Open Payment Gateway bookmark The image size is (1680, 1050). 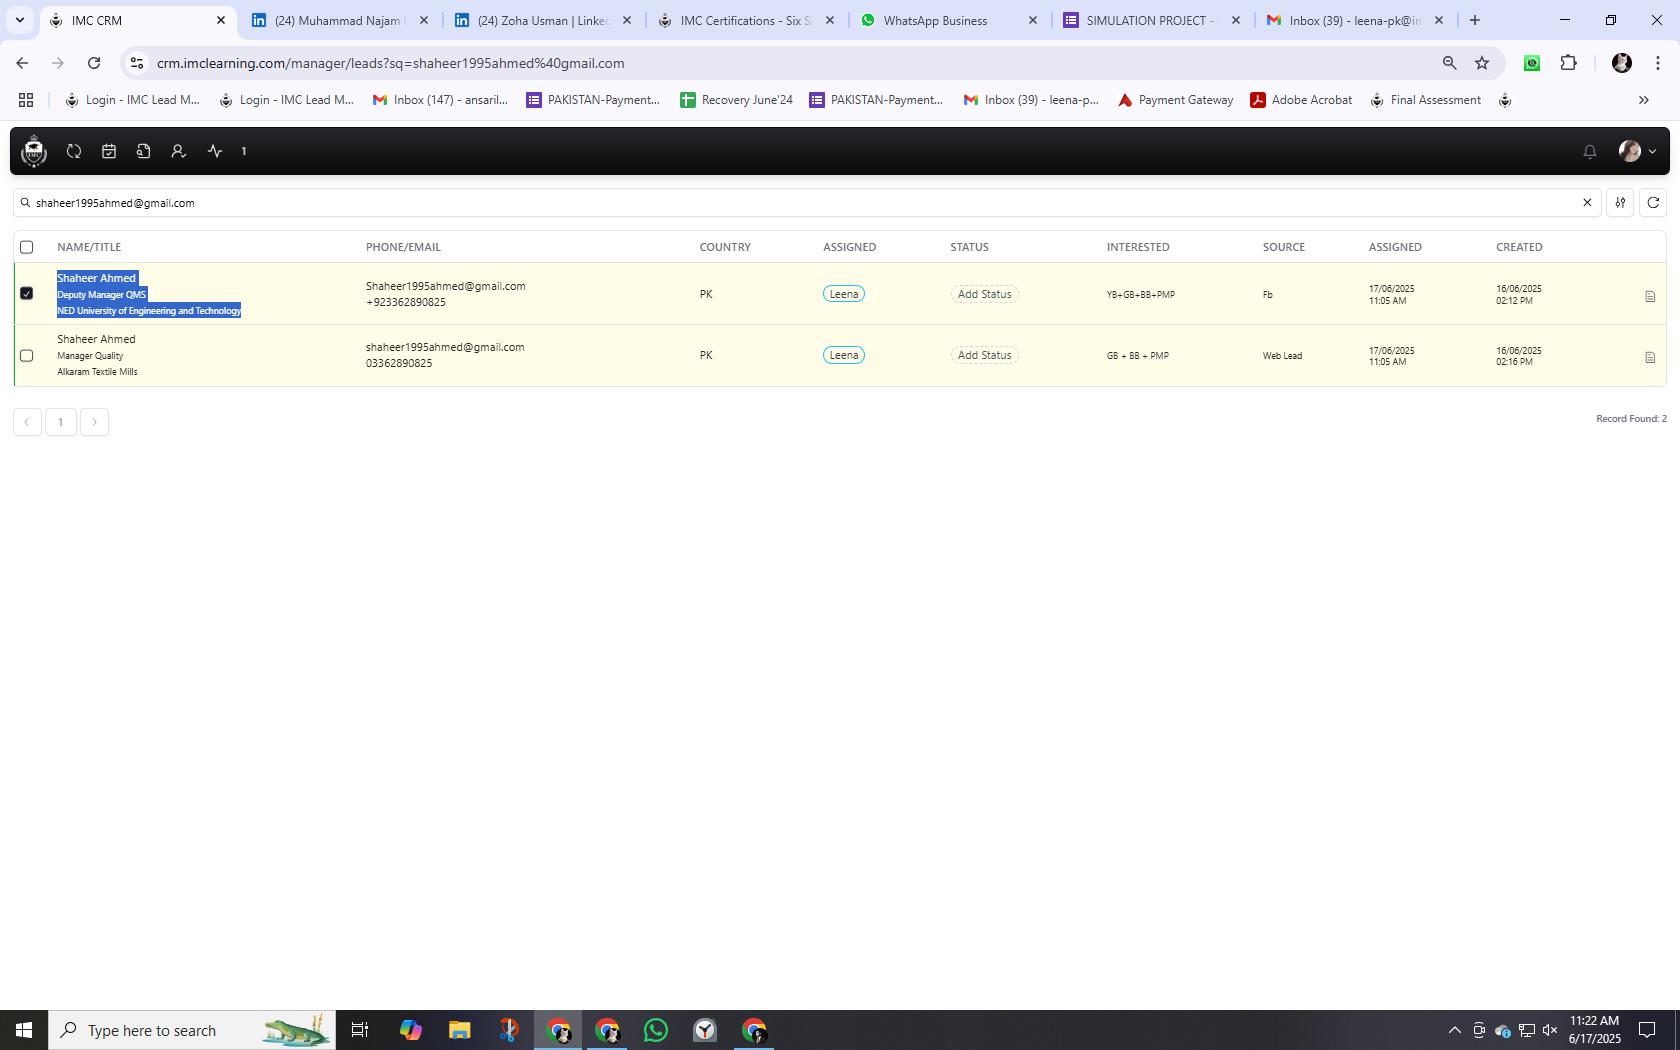point(1176,100)
